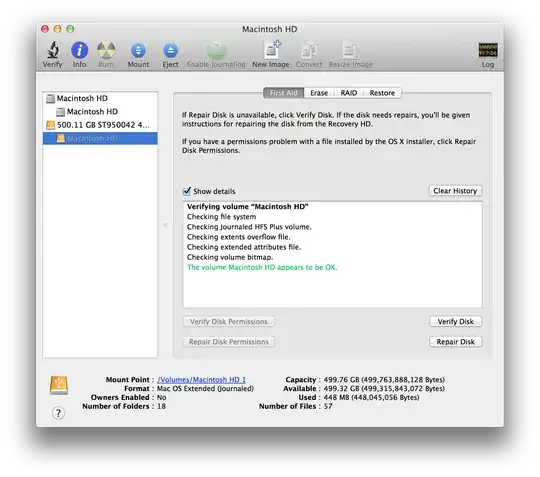Open the Restore tab

[382, 93]
